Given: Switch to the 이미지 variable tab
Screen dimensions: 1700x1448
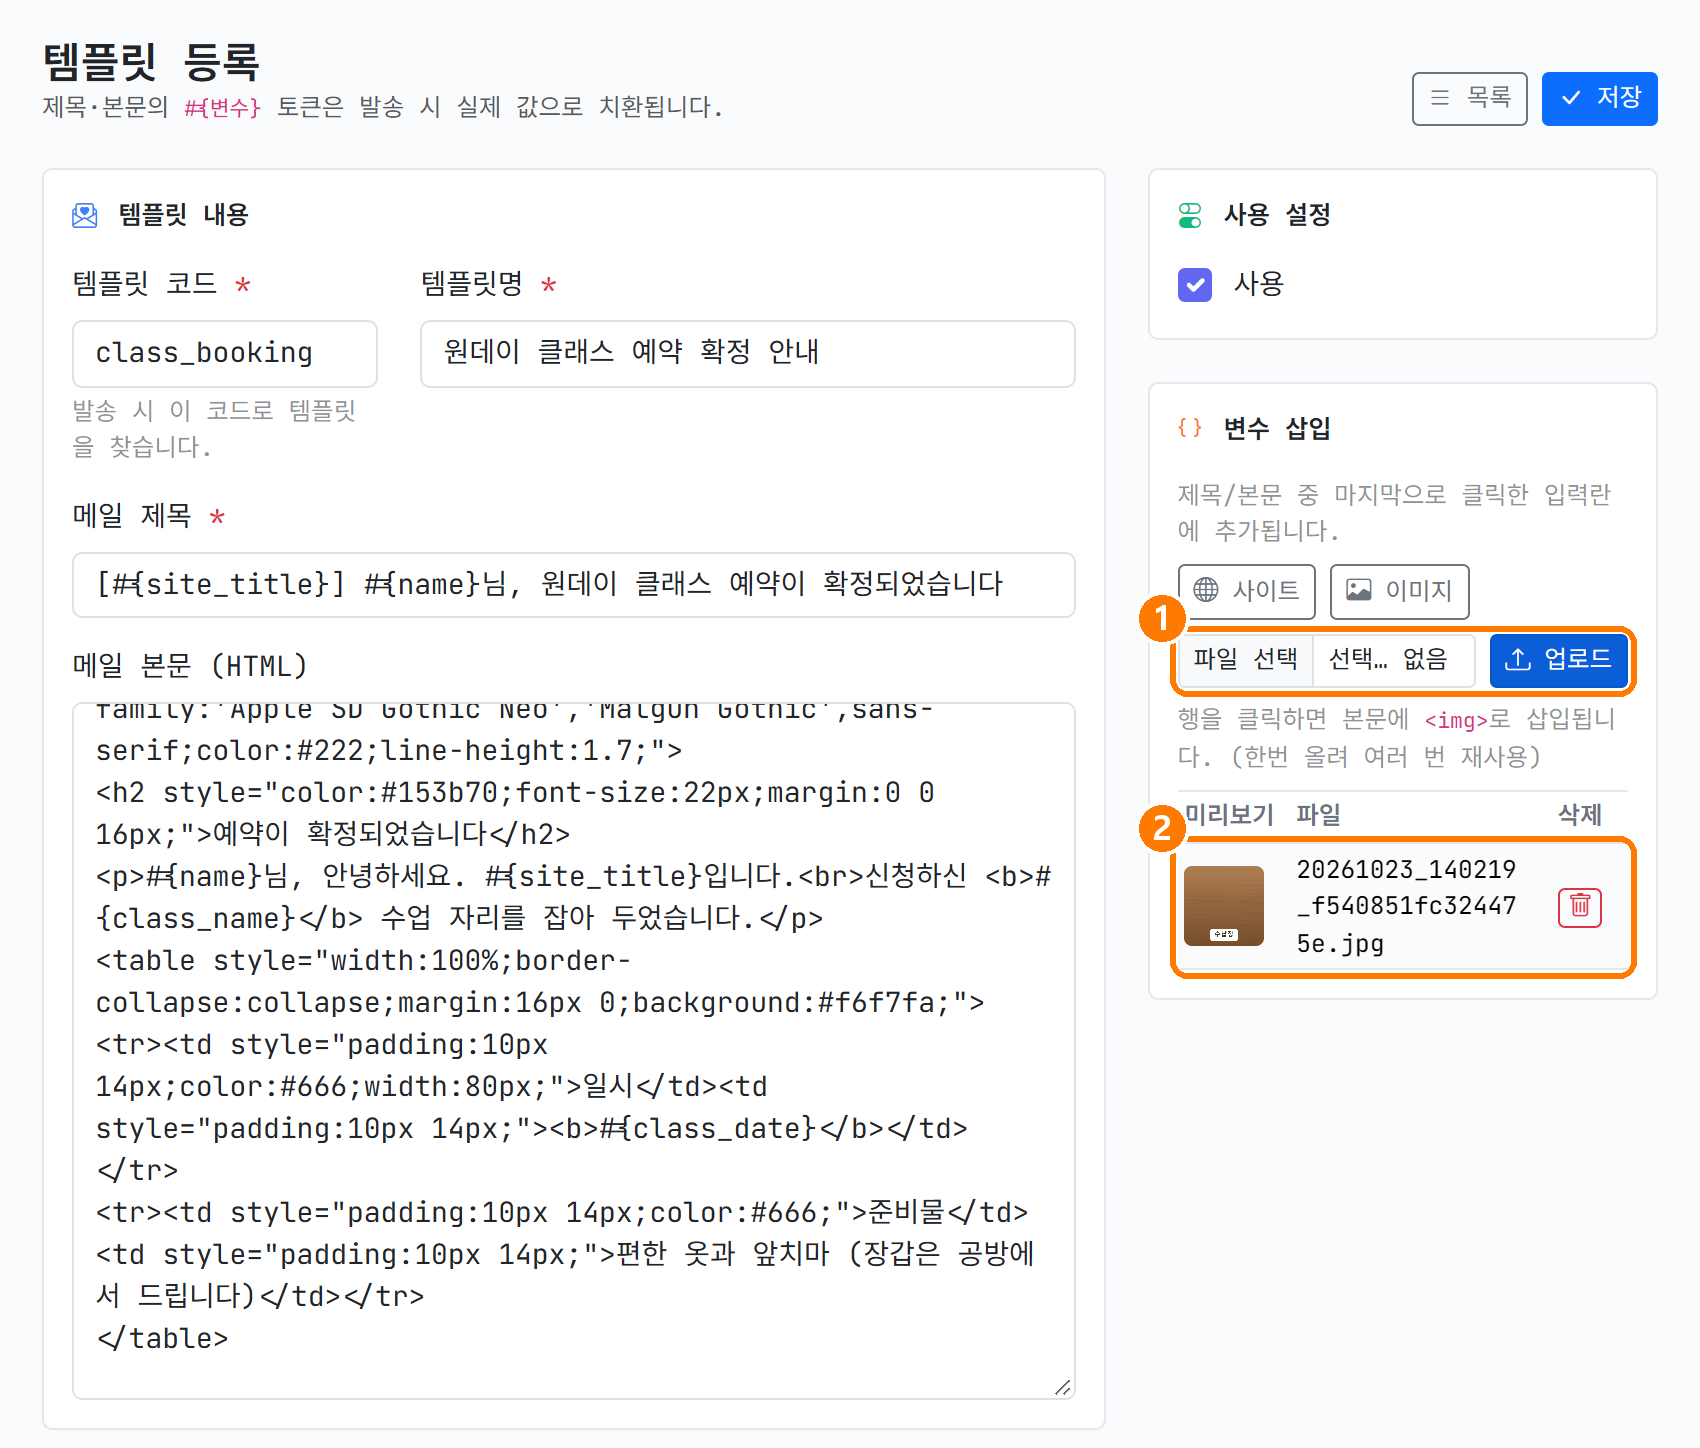Looking at the screenshot, I should point(1399,591).
